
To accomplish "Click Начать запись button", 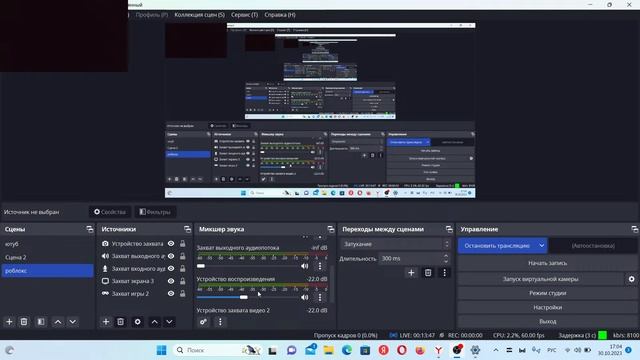I will click(547, 263).
